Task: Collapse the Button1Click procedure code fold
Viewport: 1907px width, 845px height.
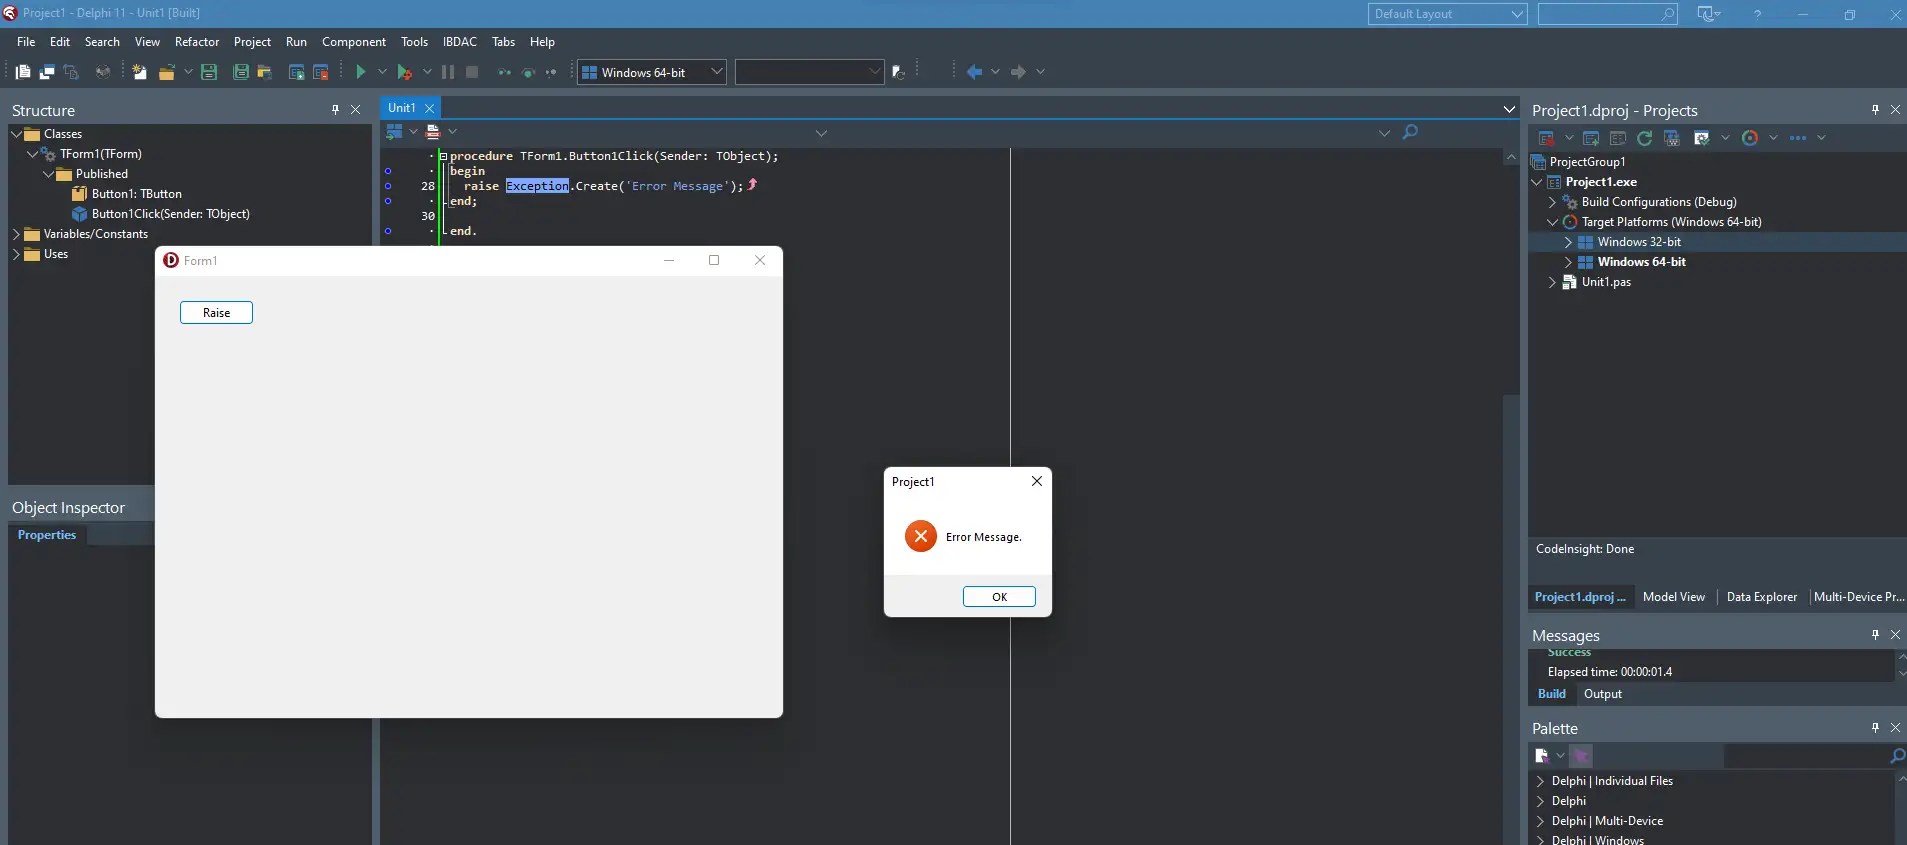Action: click(x=443, y=156)
